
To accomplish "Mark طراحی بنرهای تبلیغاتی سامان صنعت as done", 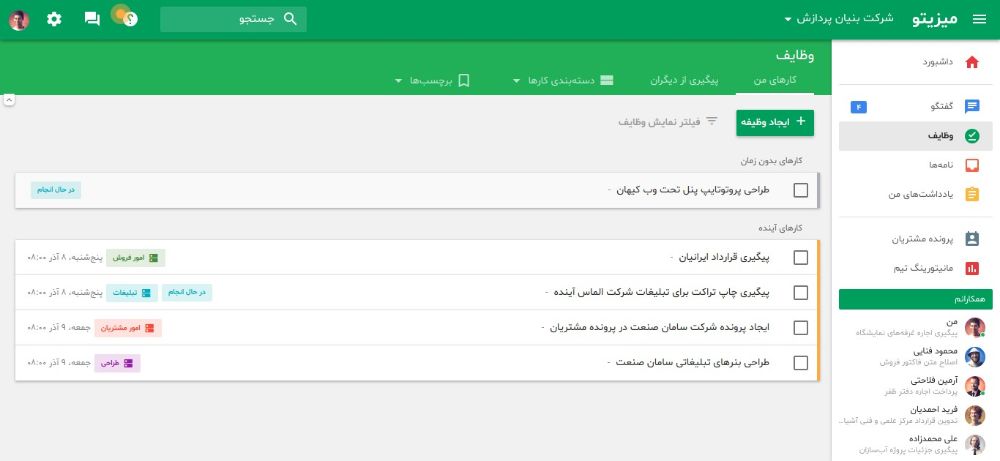I will pos(800,363).
